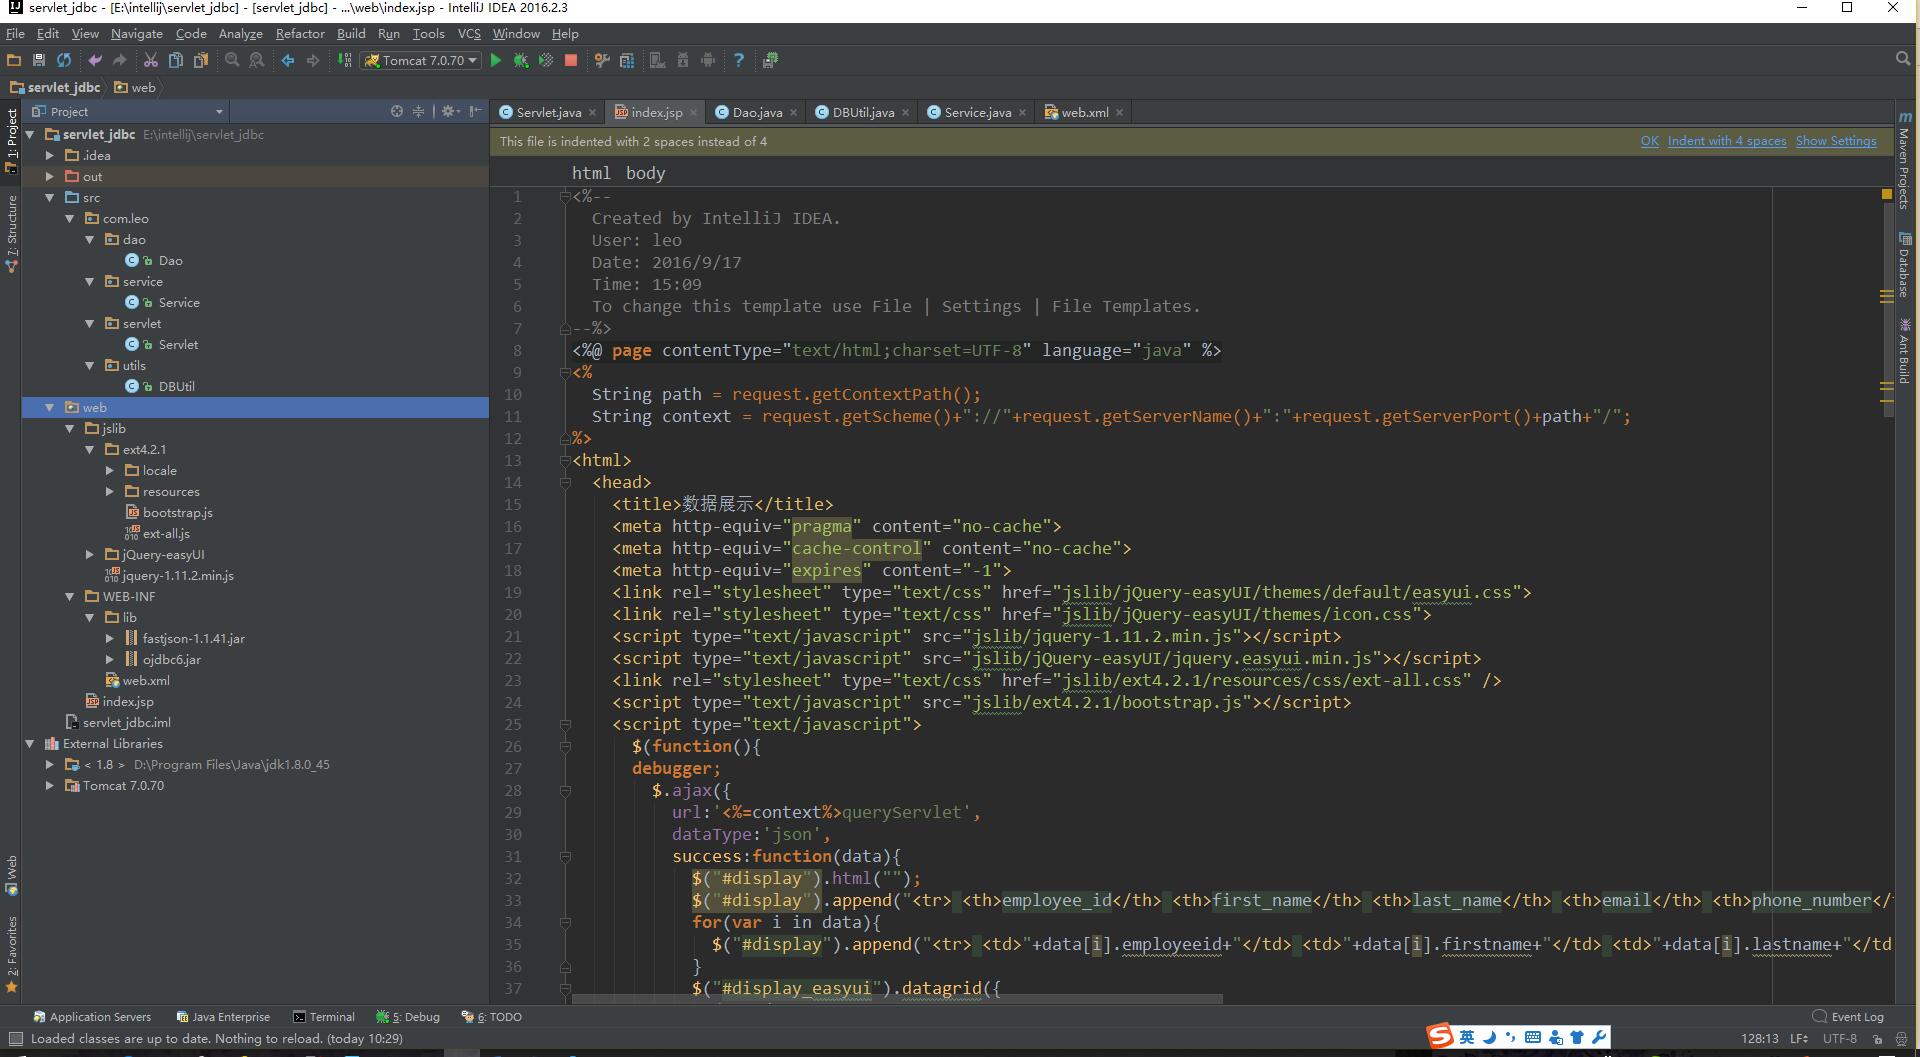Screen dimensions: 1920x1057
Task: Open Tomcat 7.0.70 run configuration dropdown
Action: click(421, 60)
